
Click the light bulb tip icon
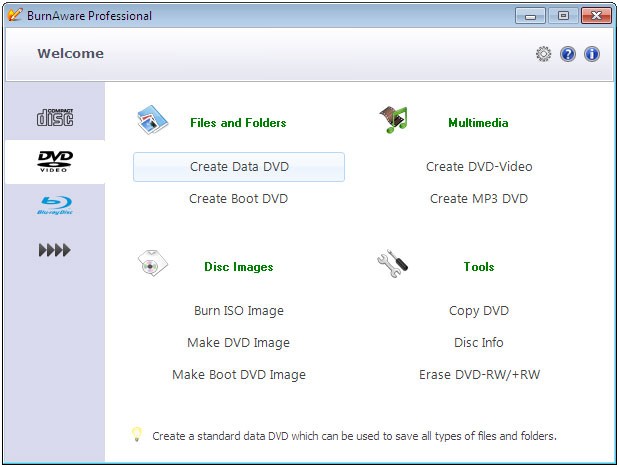[137, 434]
